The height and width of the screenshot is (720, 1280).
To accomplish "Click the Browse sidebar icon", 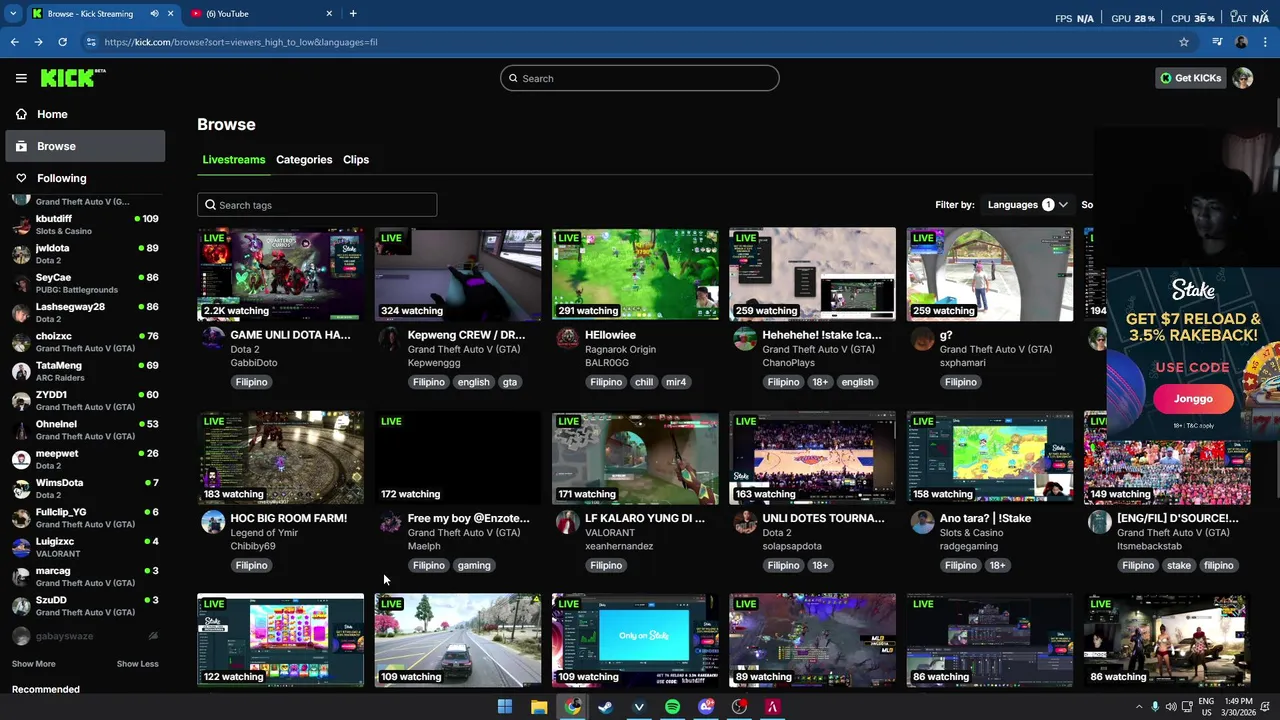I will (x=21, y=146).
